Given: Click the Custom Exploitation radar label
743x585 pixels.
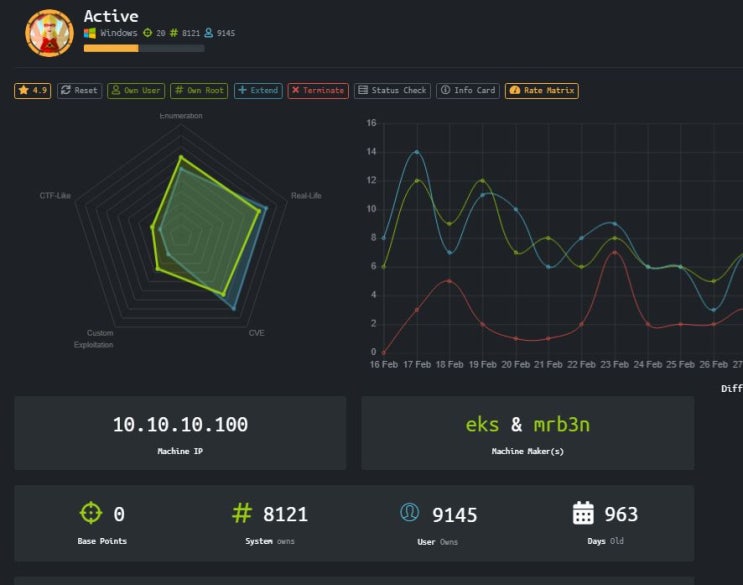Looking at the screenshot, I should 94,339.
